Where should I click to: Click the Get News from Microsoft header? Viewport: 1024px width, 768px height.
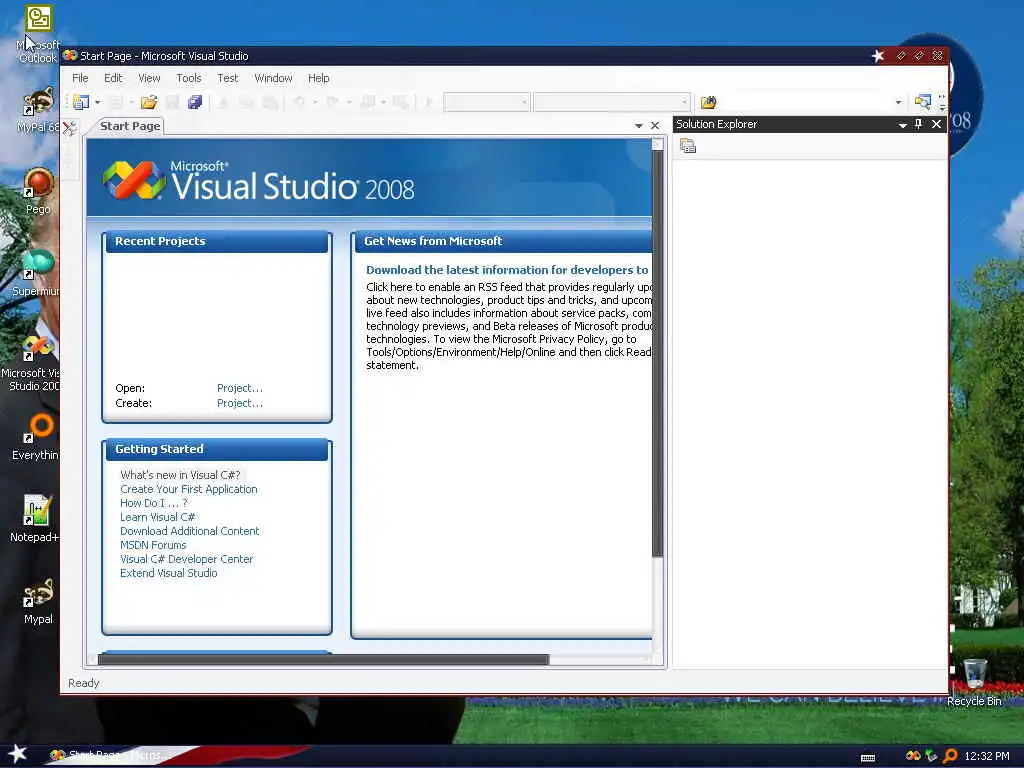(x=502, y=241)
